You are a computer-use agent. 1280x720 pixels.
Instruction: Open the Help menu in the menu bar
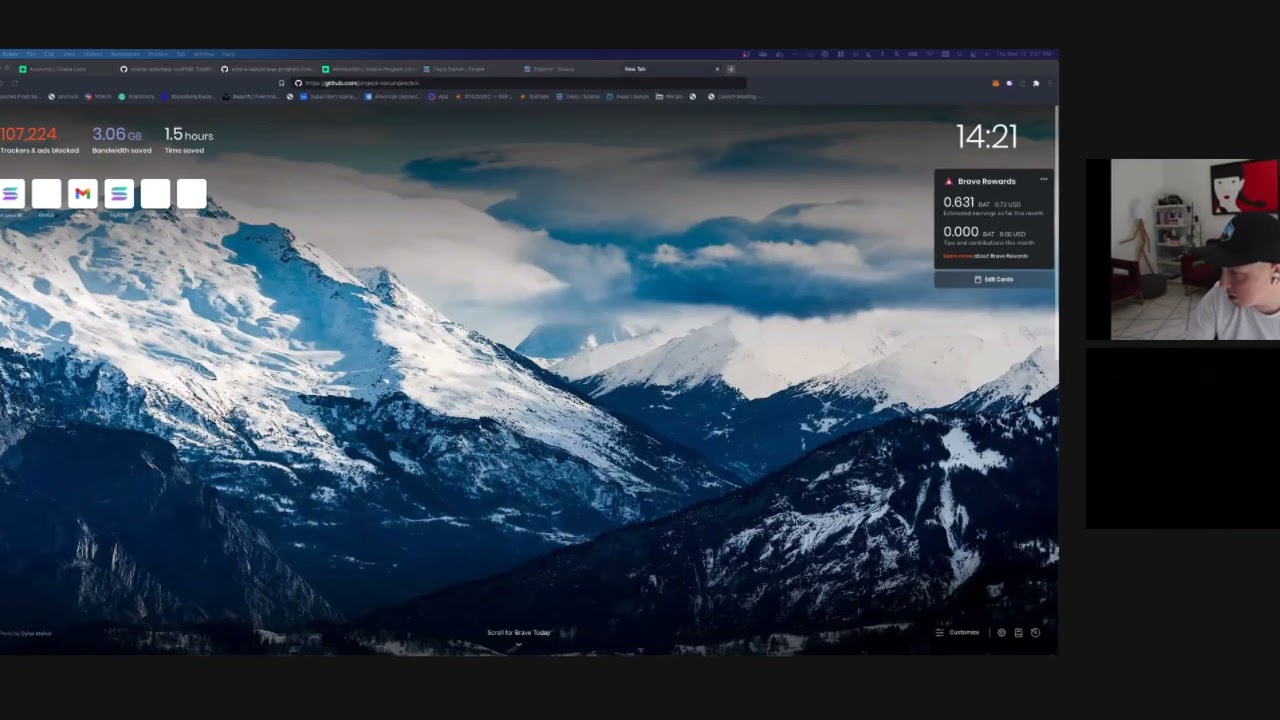click(228, 54)
